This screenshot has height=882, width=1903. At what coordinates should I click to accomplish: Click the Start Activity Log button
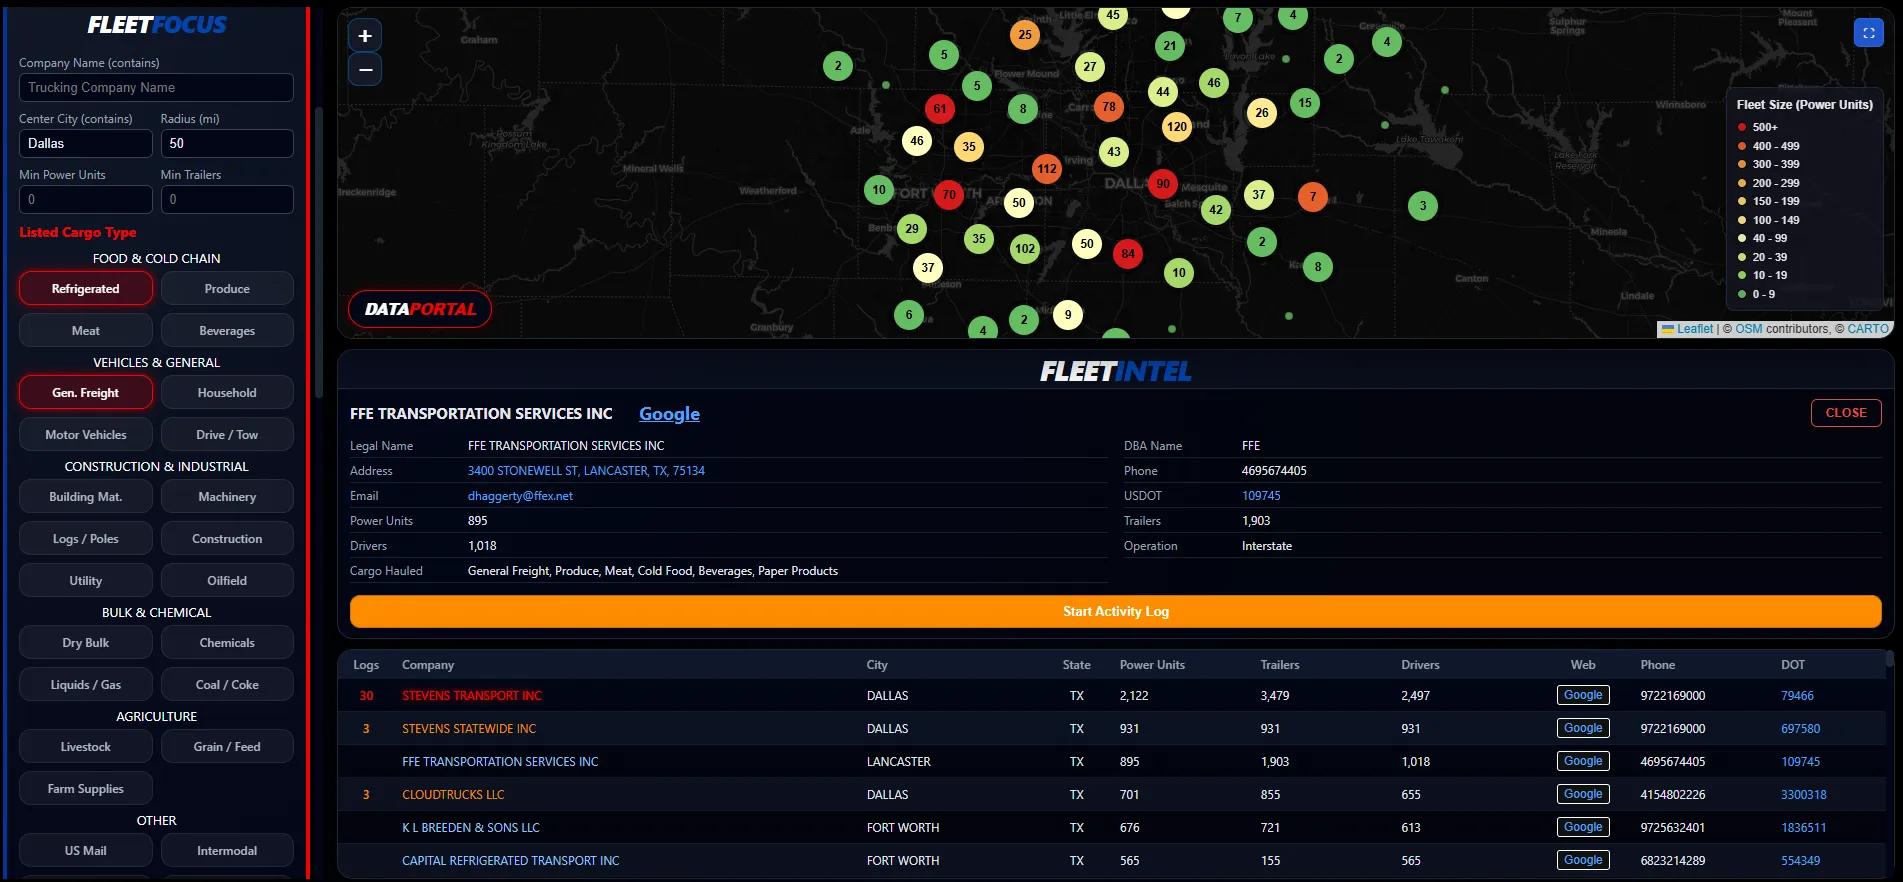point(1115,611)
